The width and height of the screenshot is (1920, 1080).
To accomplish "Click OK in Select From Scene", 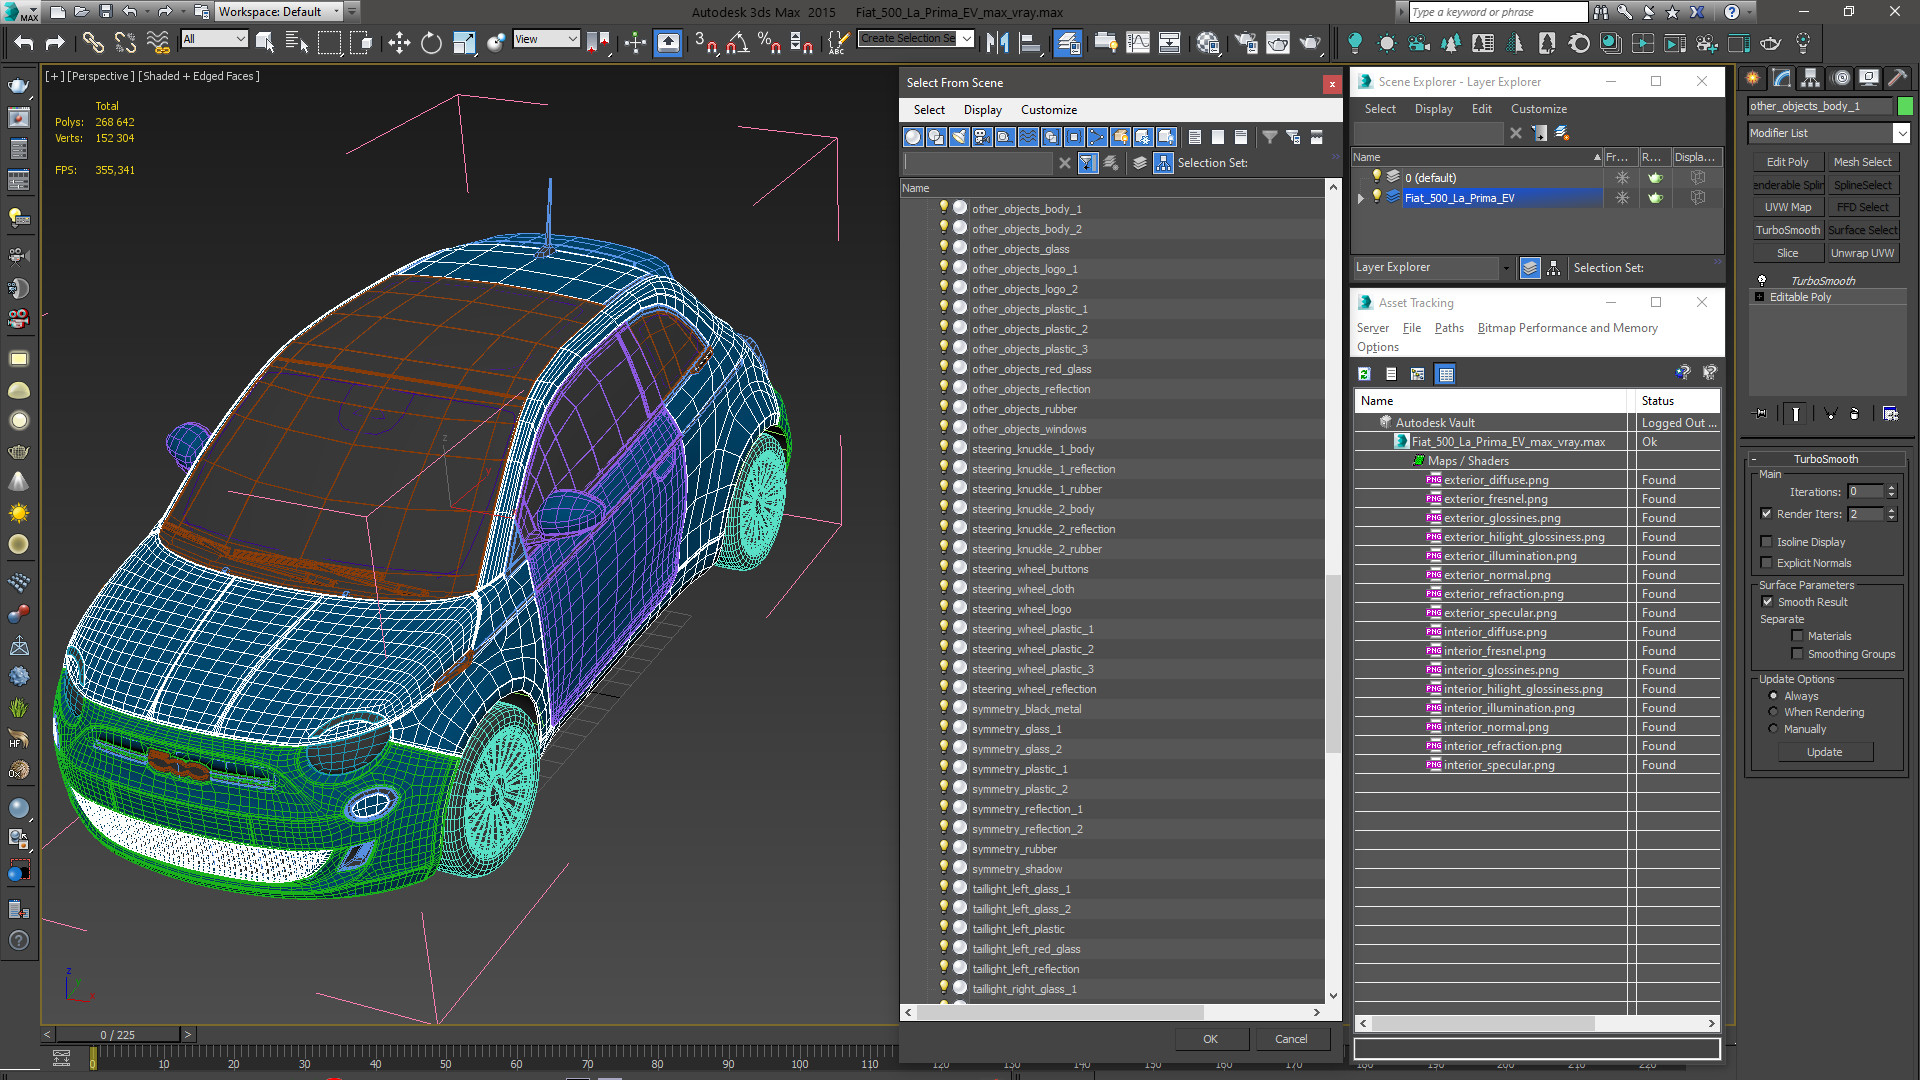I will pos(1210,1039).
